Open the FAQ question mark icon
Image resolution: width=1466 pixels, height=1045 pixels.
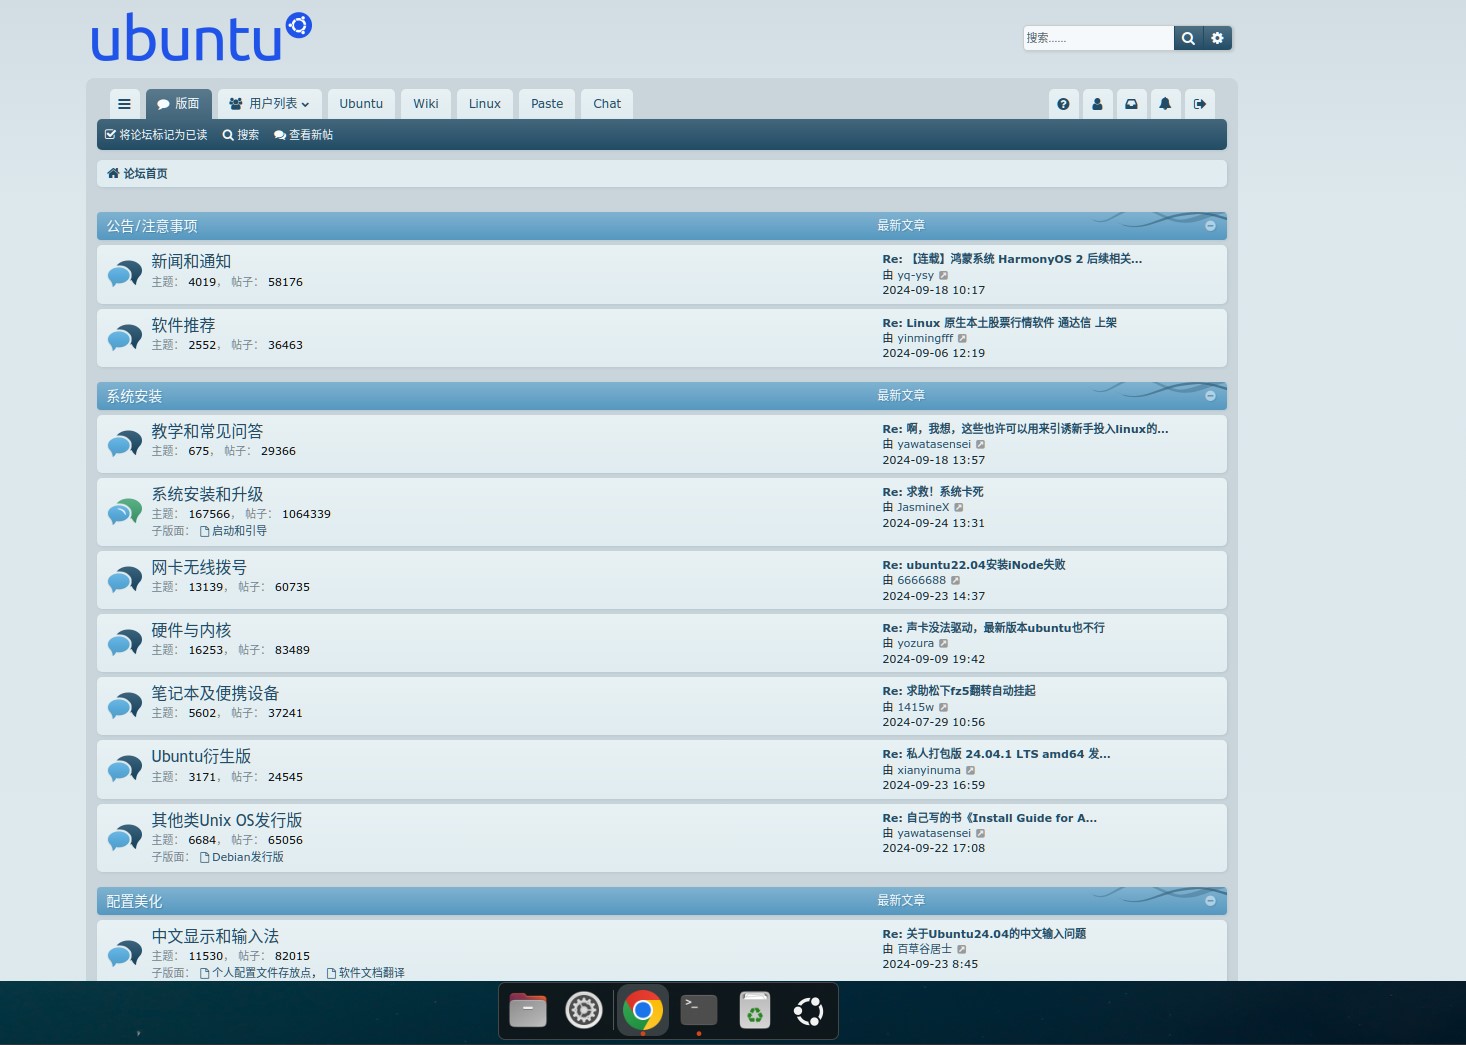pyautogui.click(x=1063, y=104)
